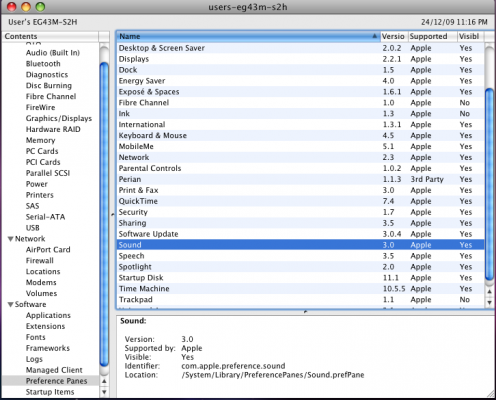
Task: Select the Security preference pane row
Action: pos(300,212)
